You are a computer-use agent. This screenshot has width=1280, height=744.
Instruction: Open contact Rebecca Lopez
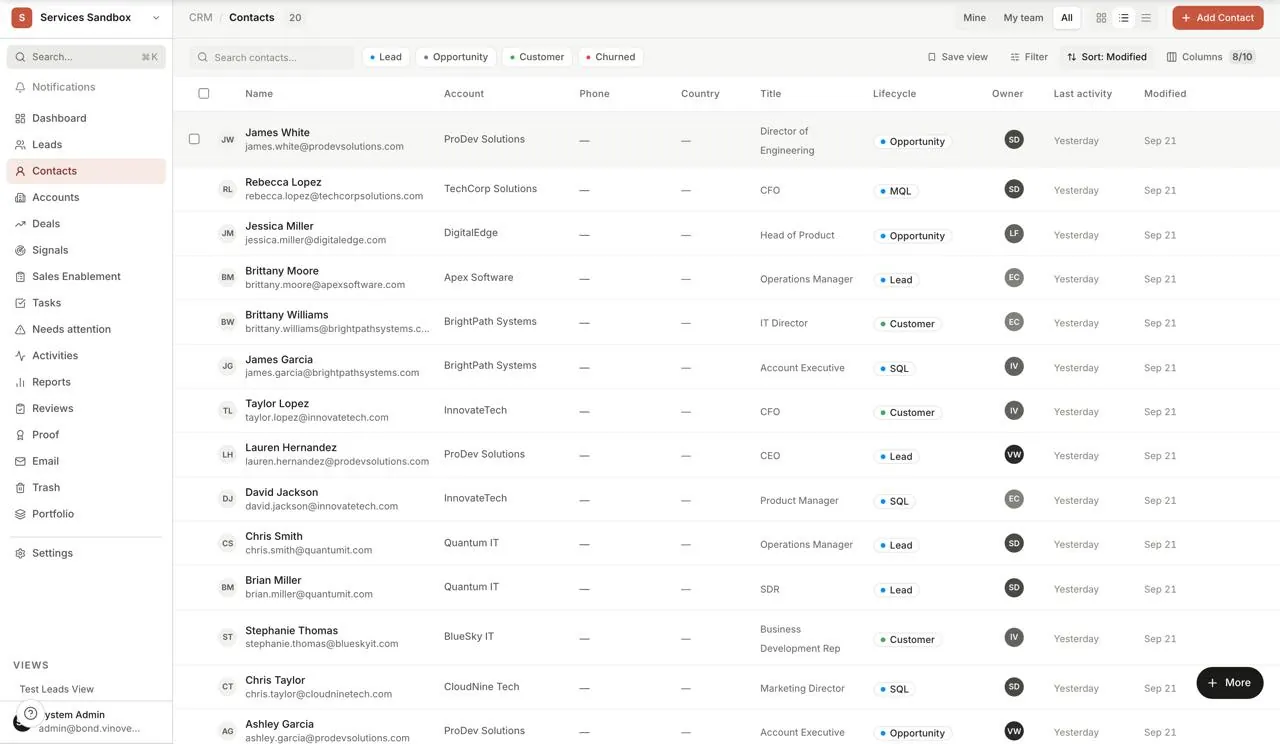(x=283, y=182)
